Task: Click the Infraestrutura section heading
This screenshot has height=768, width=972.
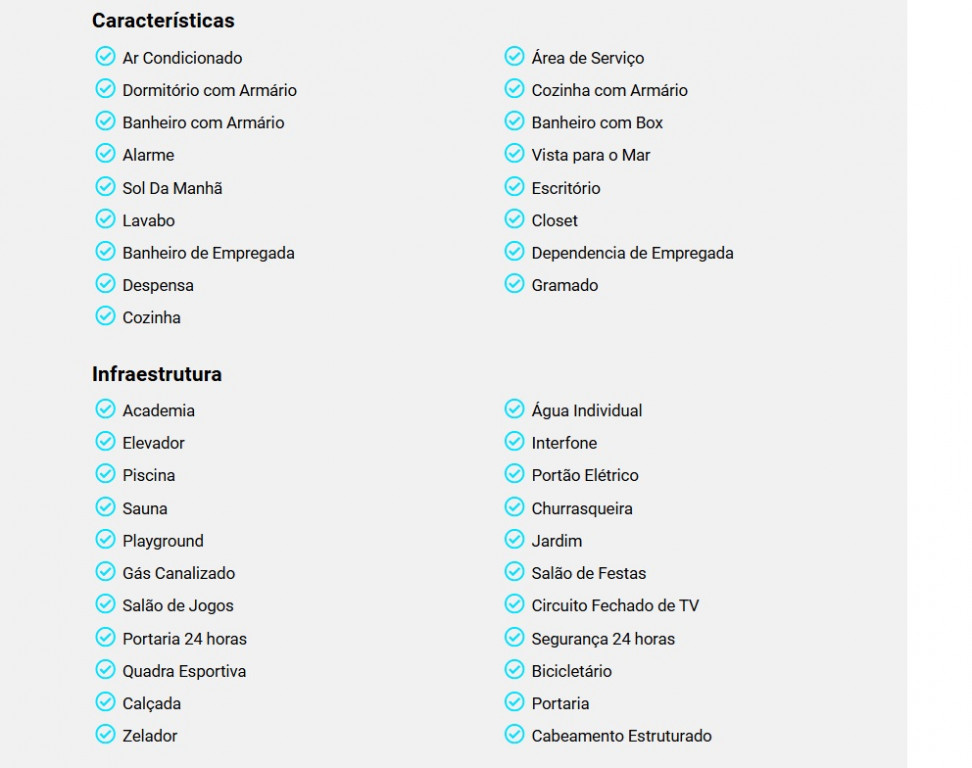Action: point(157,374)
